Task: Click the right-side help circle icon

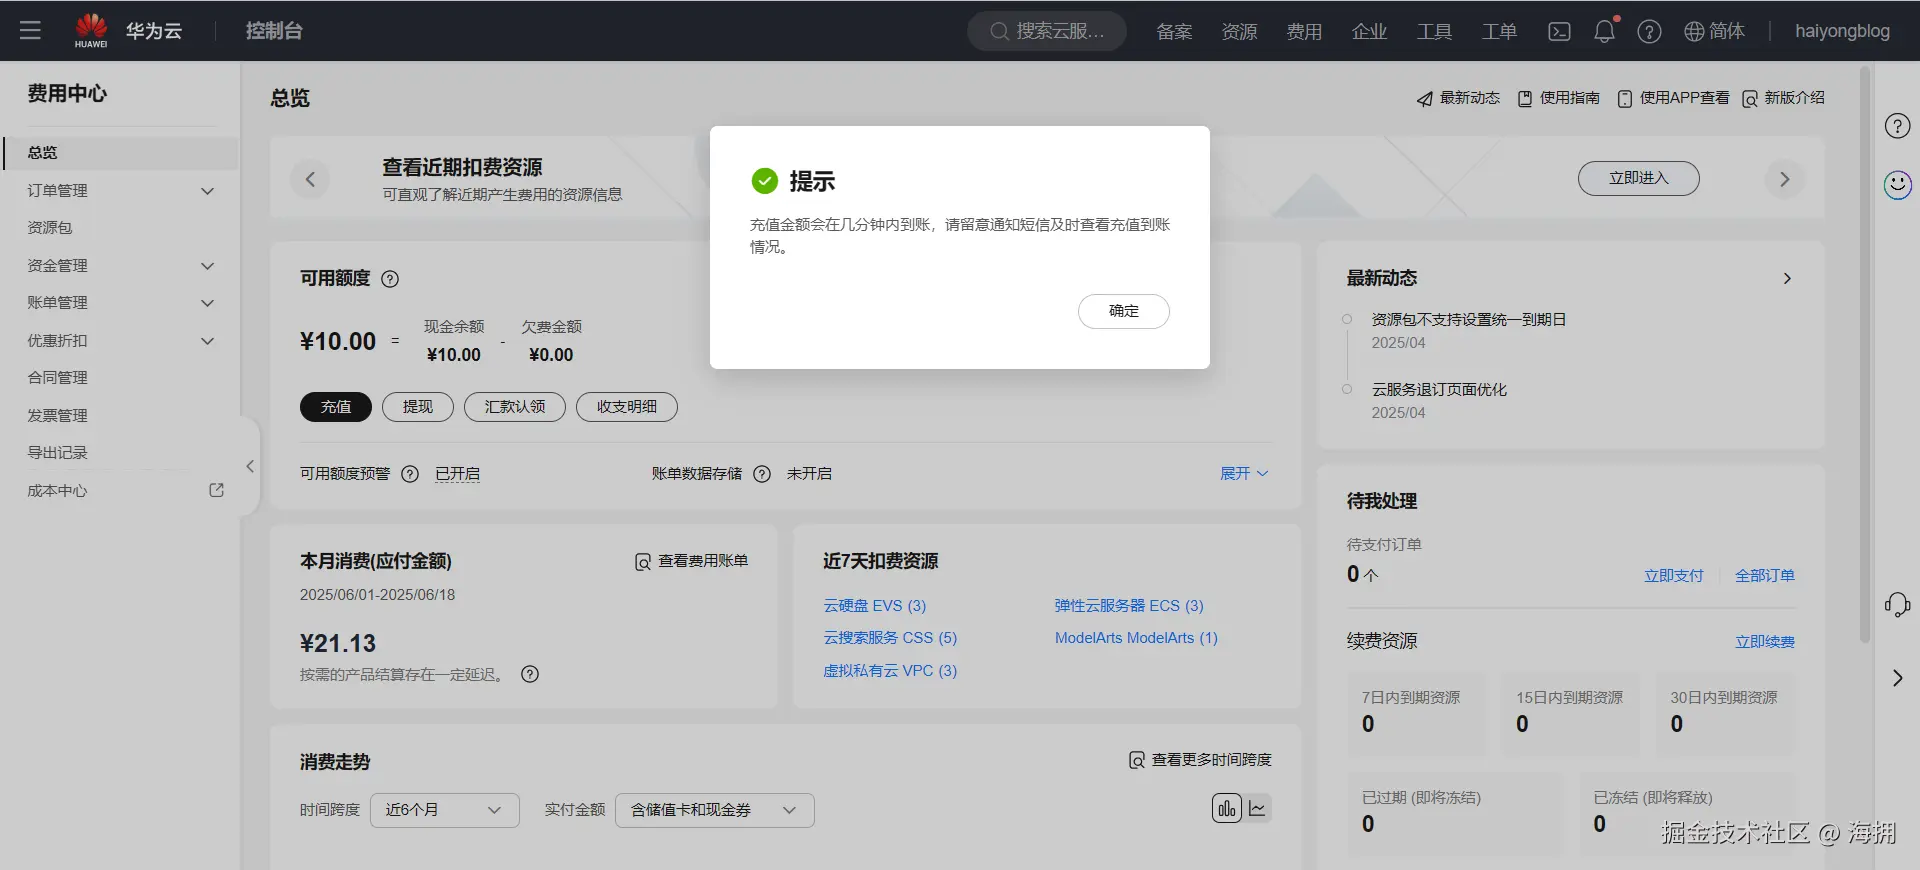Action: pos(1897,126)
